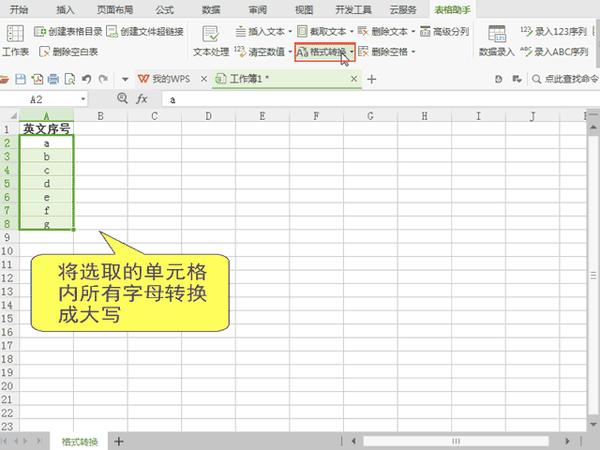Click the 高级分列 icon
Viewport: 600px width, 450px height.
coord(425,31)
